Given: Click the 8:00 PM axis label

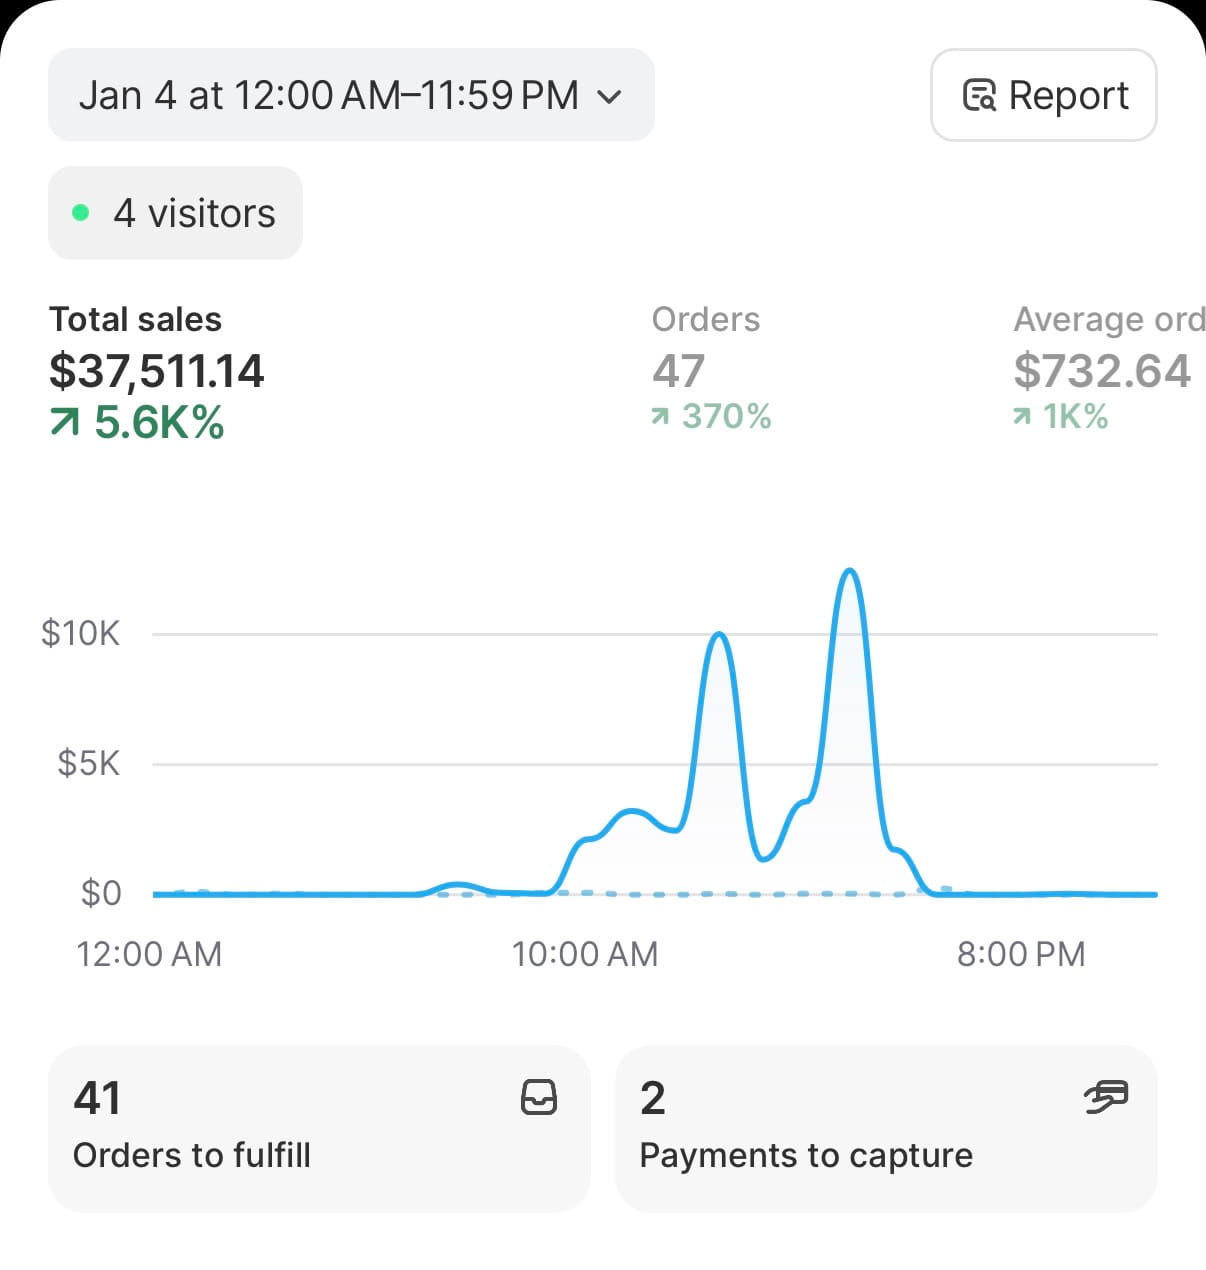Looking at the screenshot, I should (1021, 954).
